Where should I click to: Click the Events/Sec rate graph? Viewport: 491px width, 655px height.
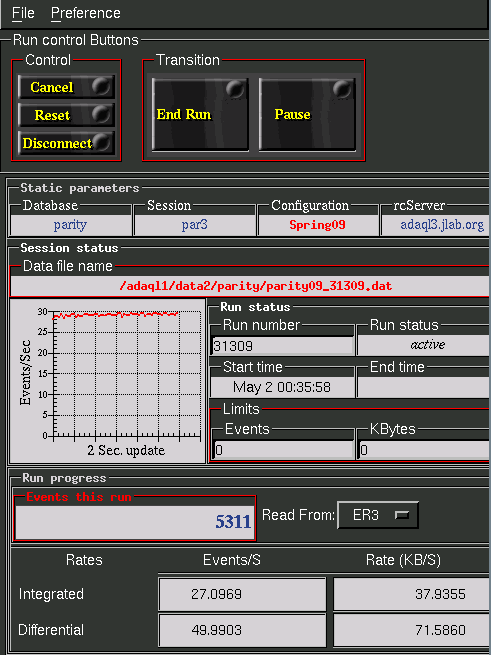pos(108,380)
